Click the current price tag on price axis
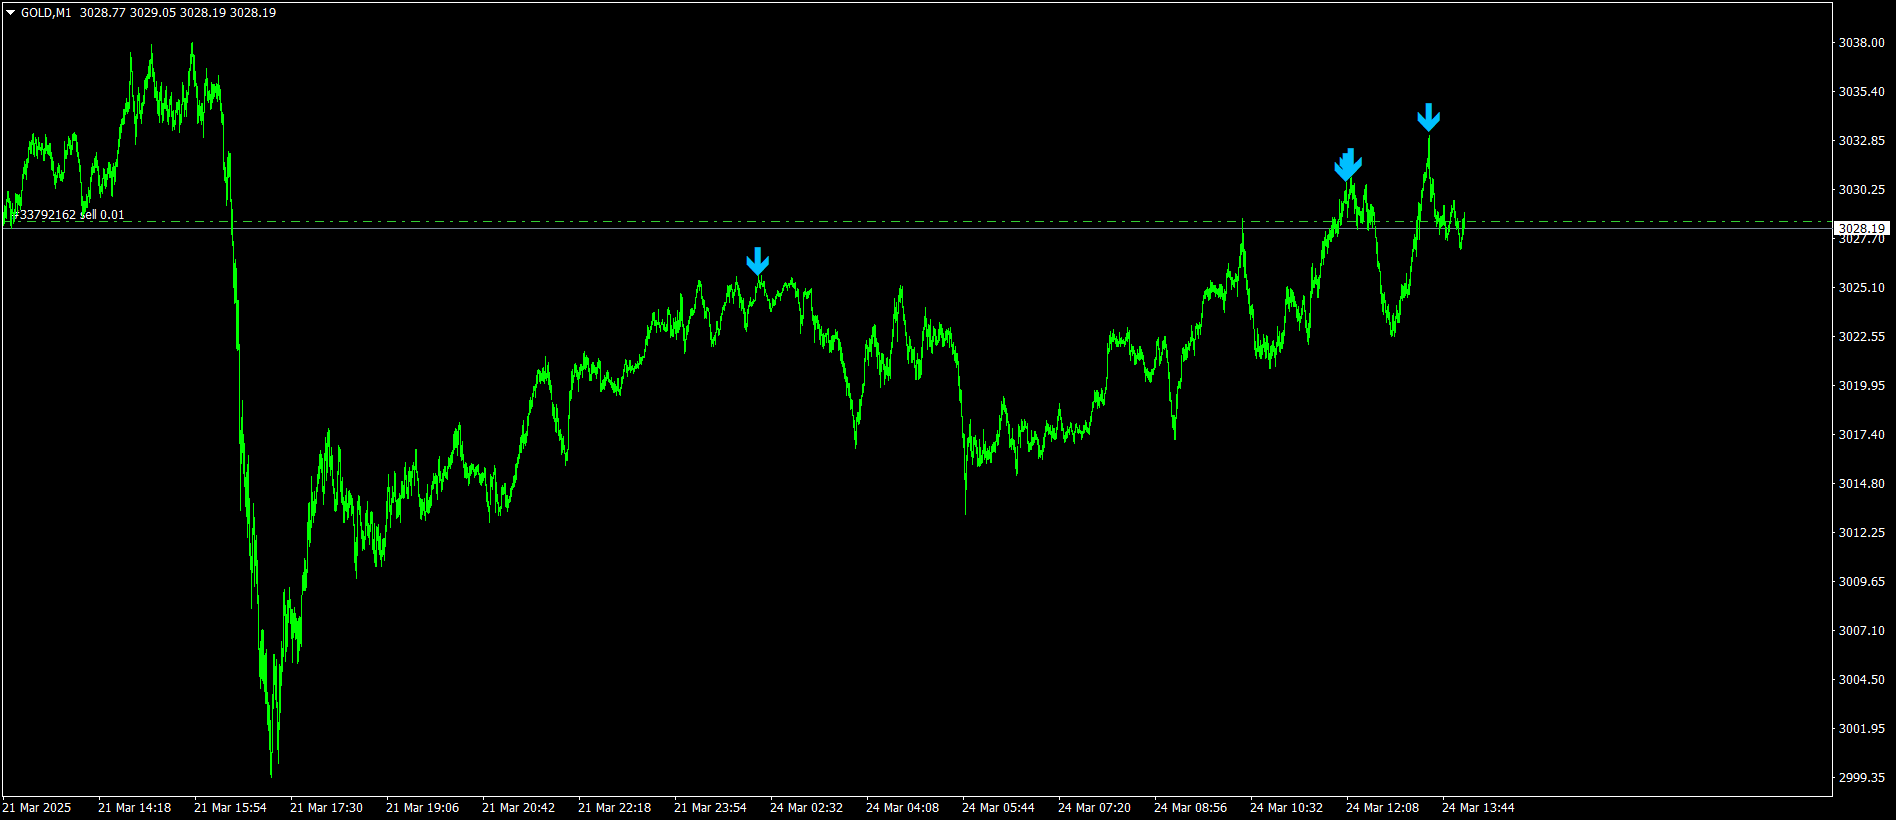Screen dimensions: 1896x820 (1862, 228)
